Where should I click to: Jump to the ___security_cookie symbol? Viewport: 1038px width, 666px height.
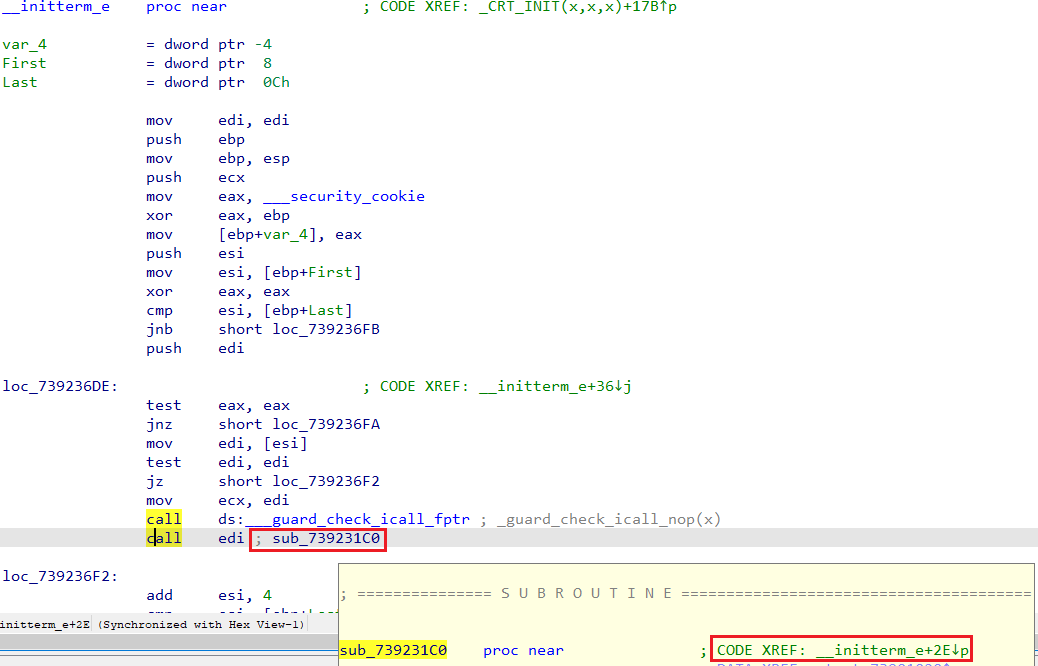tap(344, 197)
